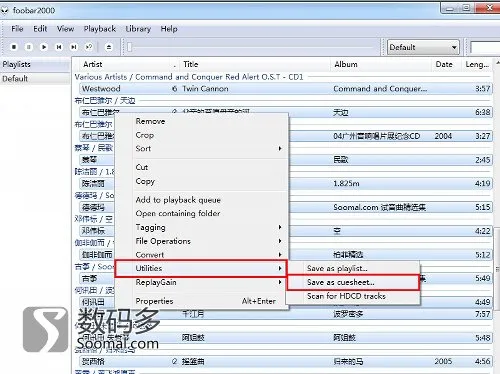500x374 pixels.
Task: Select Open containing folder
Action: pyautogui.click(x=201, y=213)
